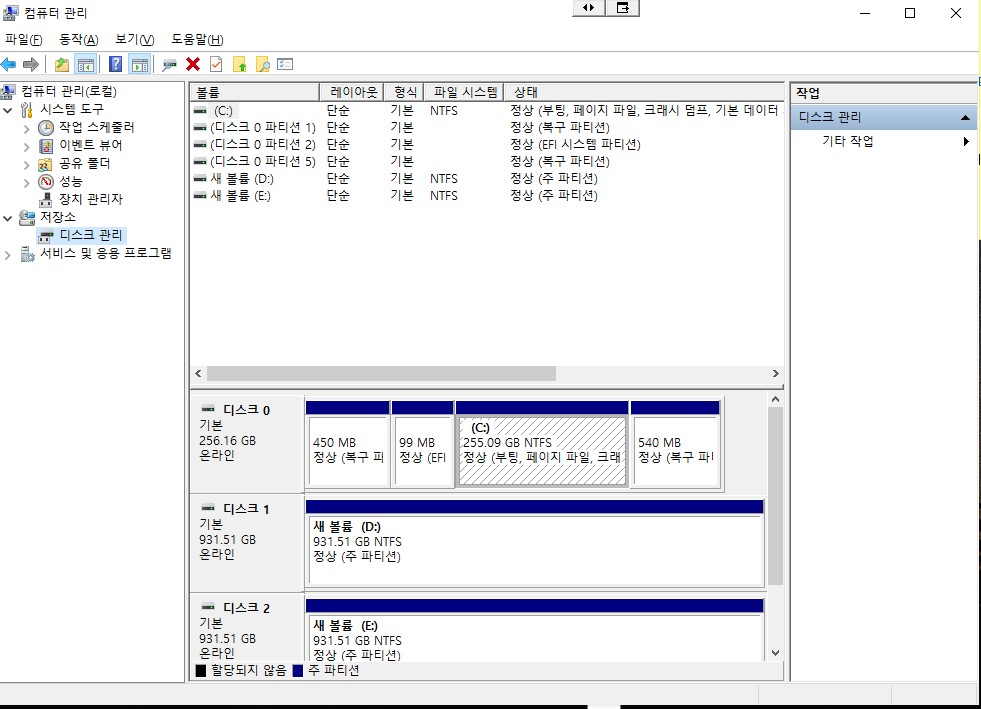Click the horizontal scrollbar right arrow

(775, 373)
